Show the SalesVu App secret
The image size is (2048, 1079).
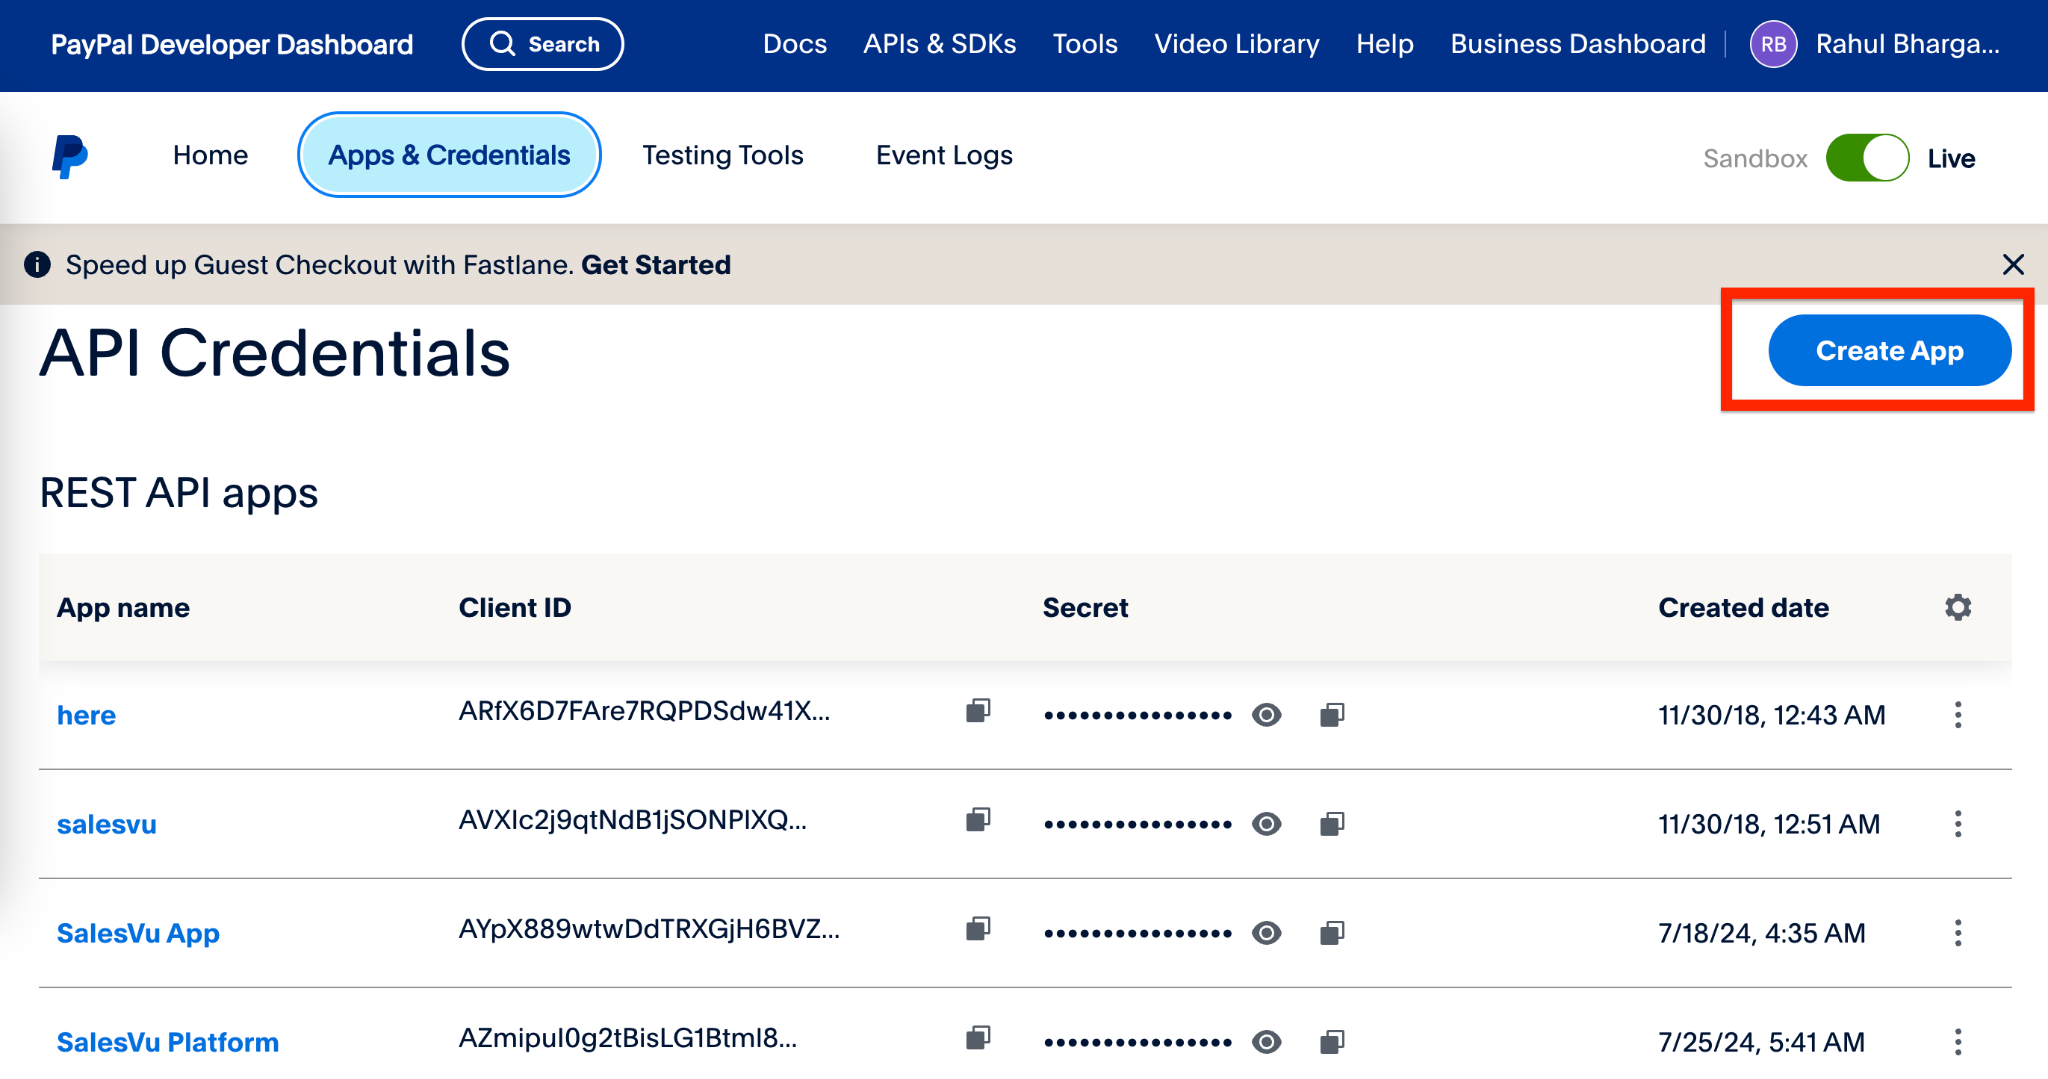(x=1267, y=933)
